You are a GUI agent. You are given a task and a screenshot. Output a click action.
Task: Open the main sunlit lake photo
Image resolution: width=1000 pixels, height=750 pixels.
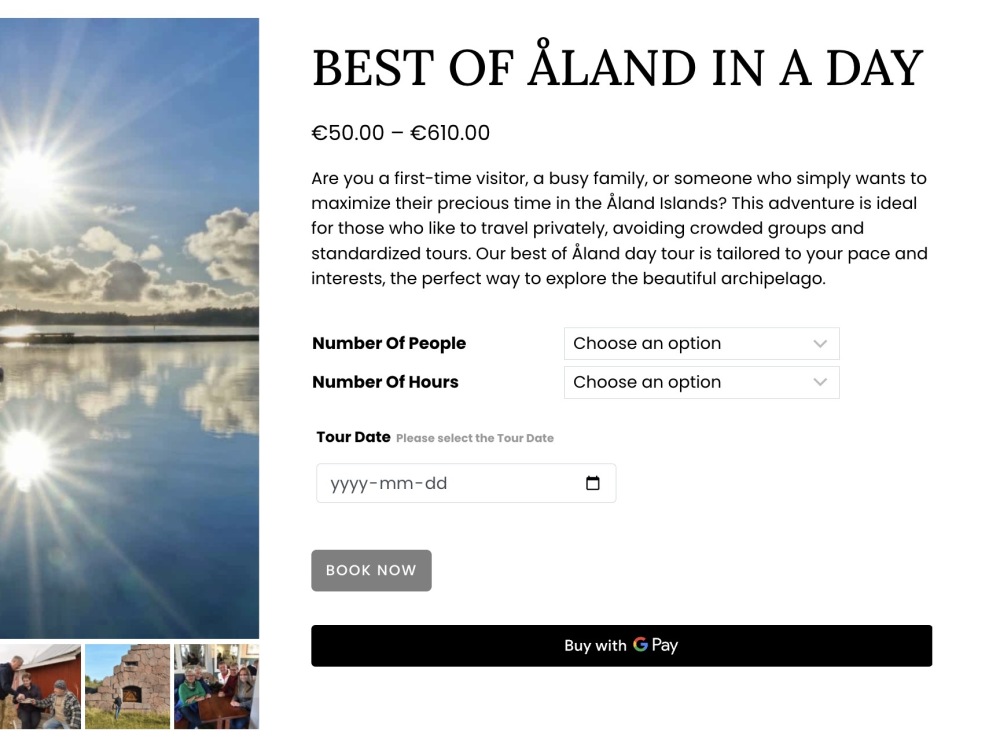[x=129, y=328]
